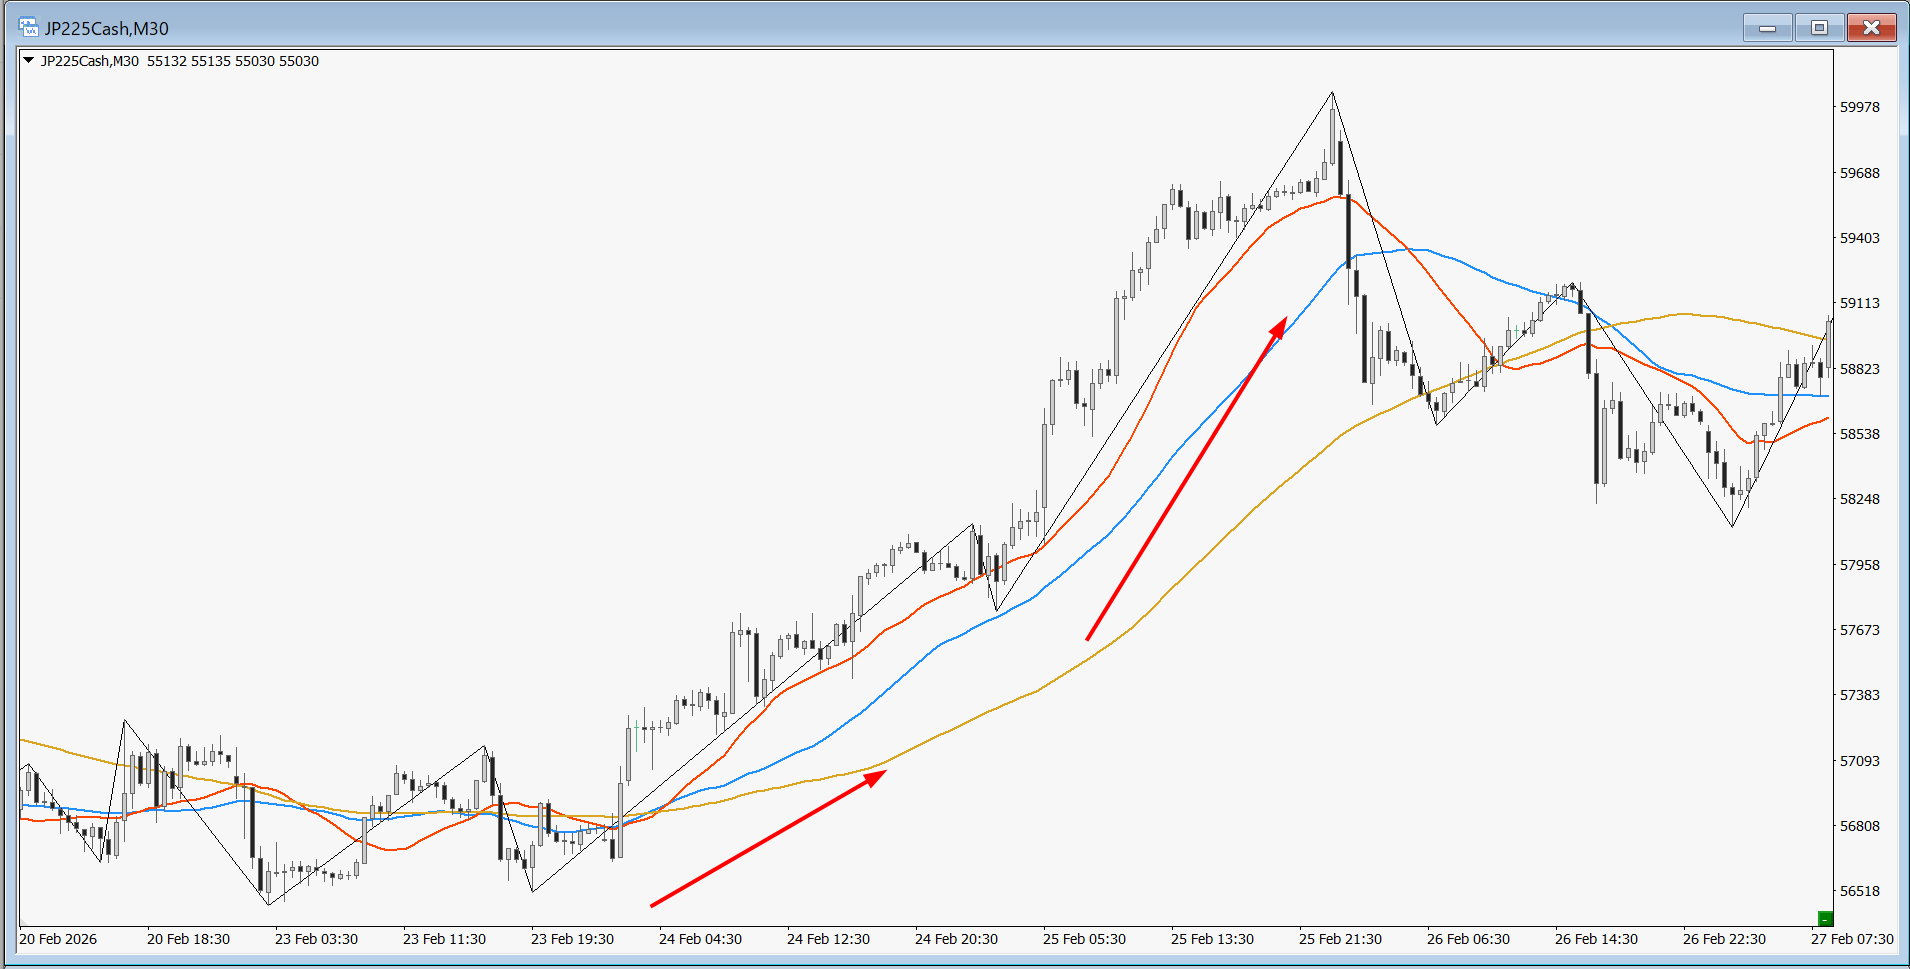This screenshot has width=1910, height=969.
Task: Click the 24 Feb 12:30 time label
Action: point(828,939)
